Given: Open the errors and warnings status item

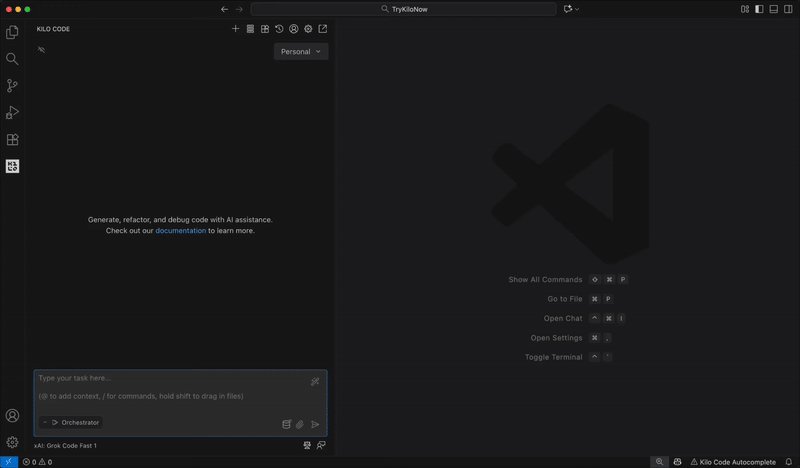Looking at the screenshot, I should point(37,462).
